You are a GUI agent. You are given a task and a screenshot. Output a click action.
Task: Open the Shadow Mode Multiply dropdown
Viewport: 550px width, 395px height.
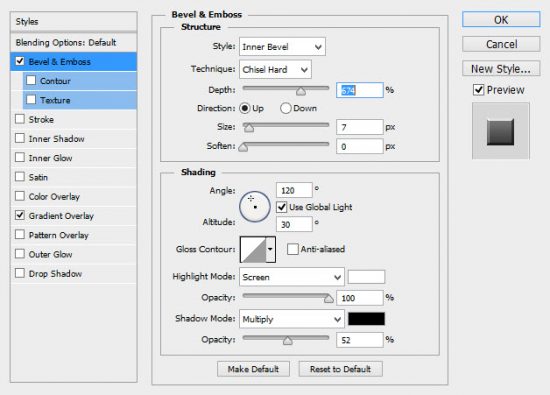click(x=292, y=319)
